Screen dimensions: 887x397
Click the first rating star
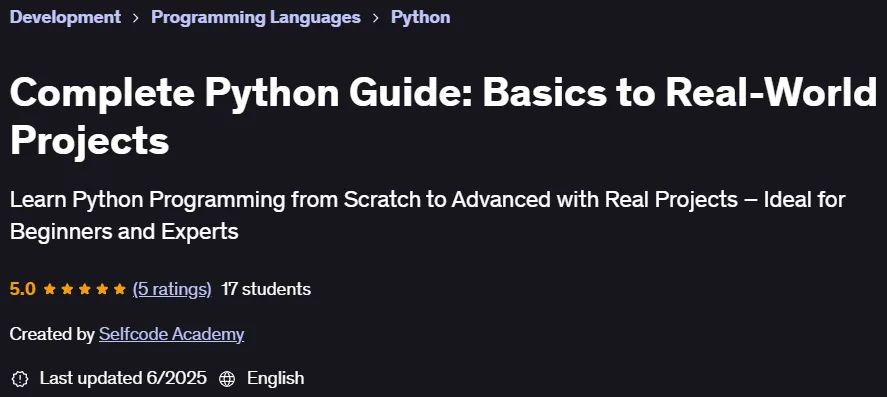tap(49, 290)
